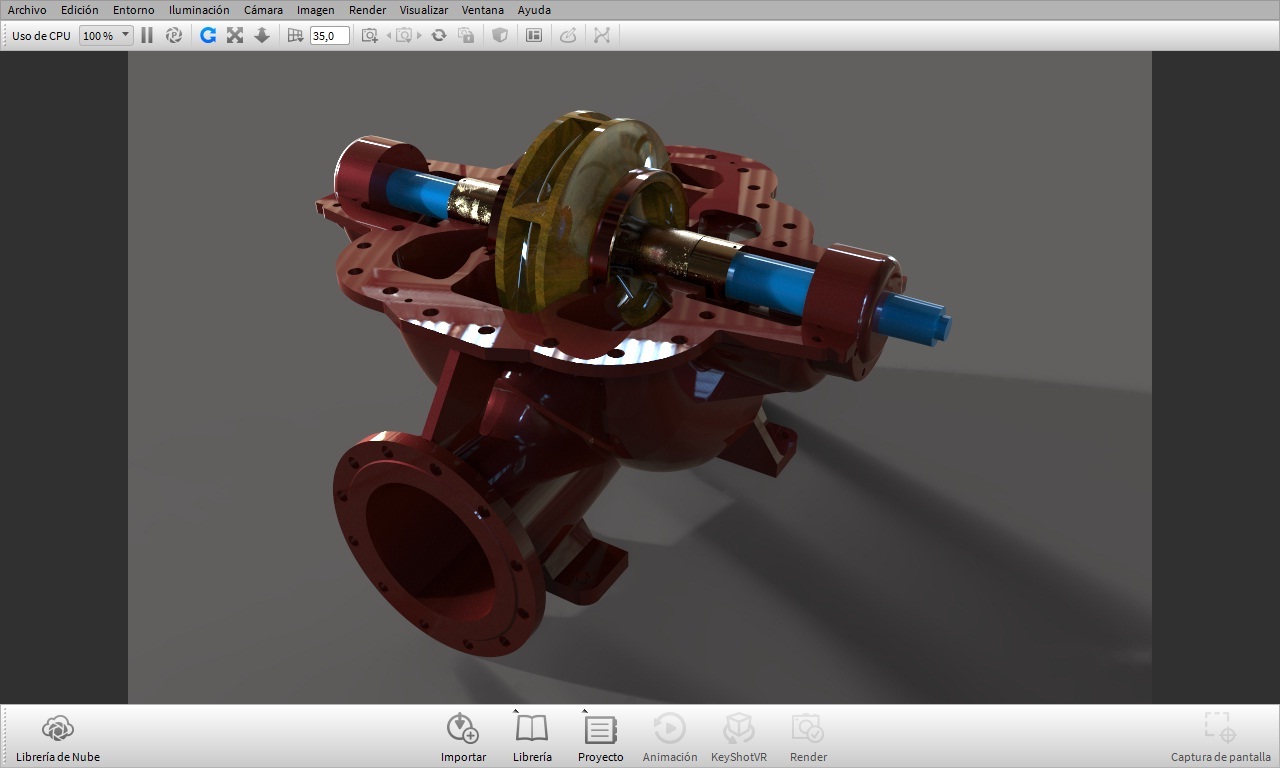
Task: Click the shield-shaped toolbar icon
Action: [x=500, y=35]
